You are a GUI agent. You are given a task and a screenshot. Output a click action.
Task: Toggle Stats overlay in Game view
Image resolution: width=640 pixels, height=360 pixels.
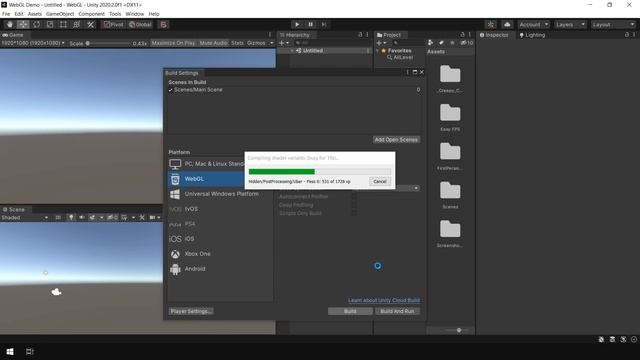237,43
